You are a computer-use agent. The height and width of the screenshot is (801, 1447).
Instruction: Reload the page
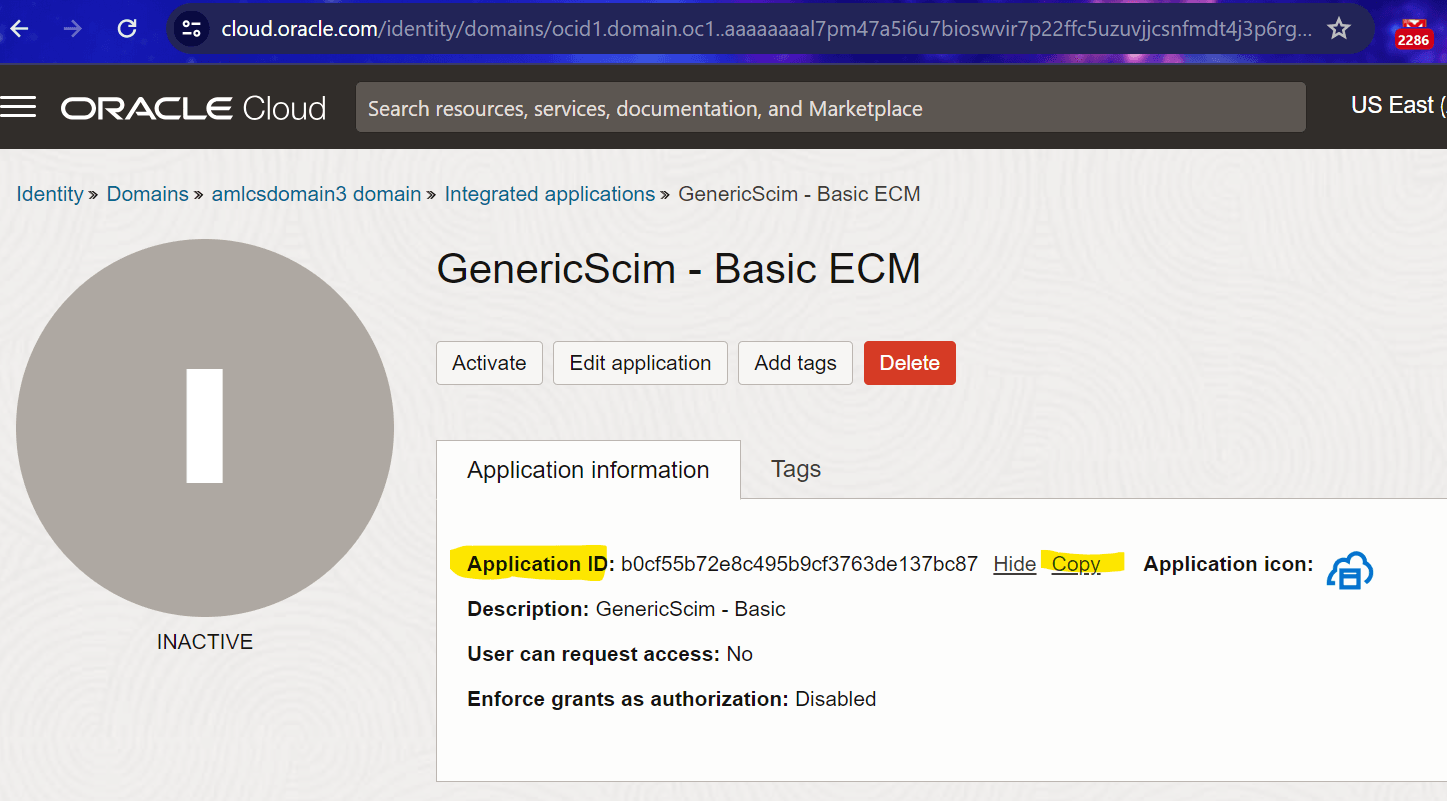[127, 29]
